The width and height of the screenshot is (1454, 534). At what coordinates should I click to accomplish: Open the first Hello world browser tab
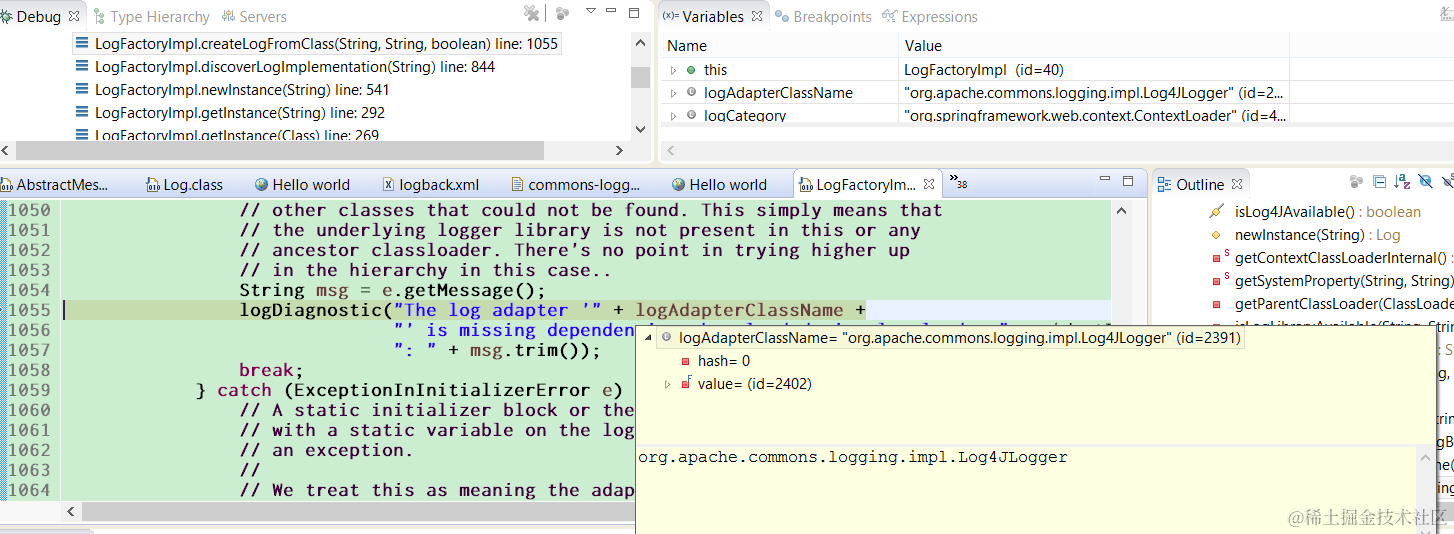point(303,185)
